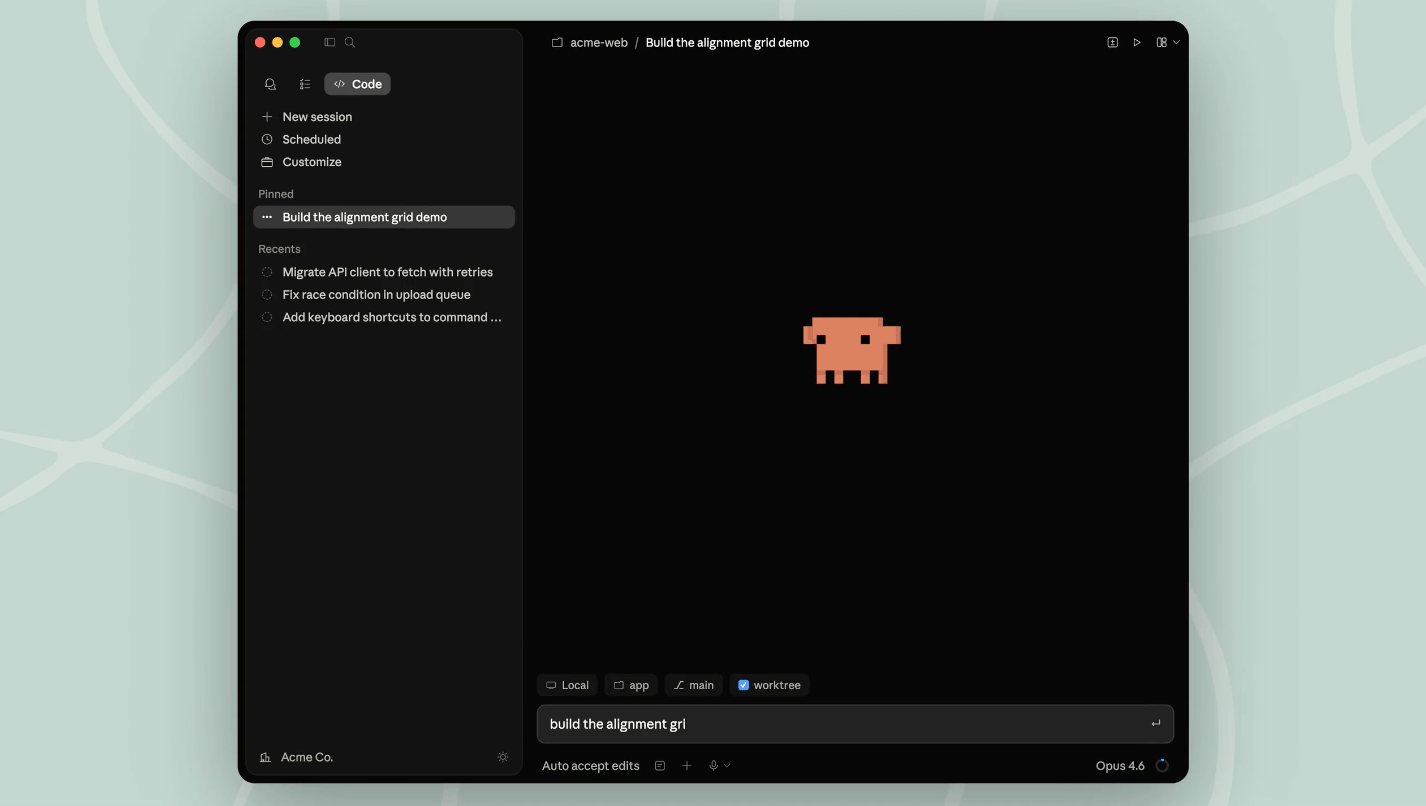Open the main branch selector
The width and height of the screenshot is (1426, 806).
[x=693, y=685]
